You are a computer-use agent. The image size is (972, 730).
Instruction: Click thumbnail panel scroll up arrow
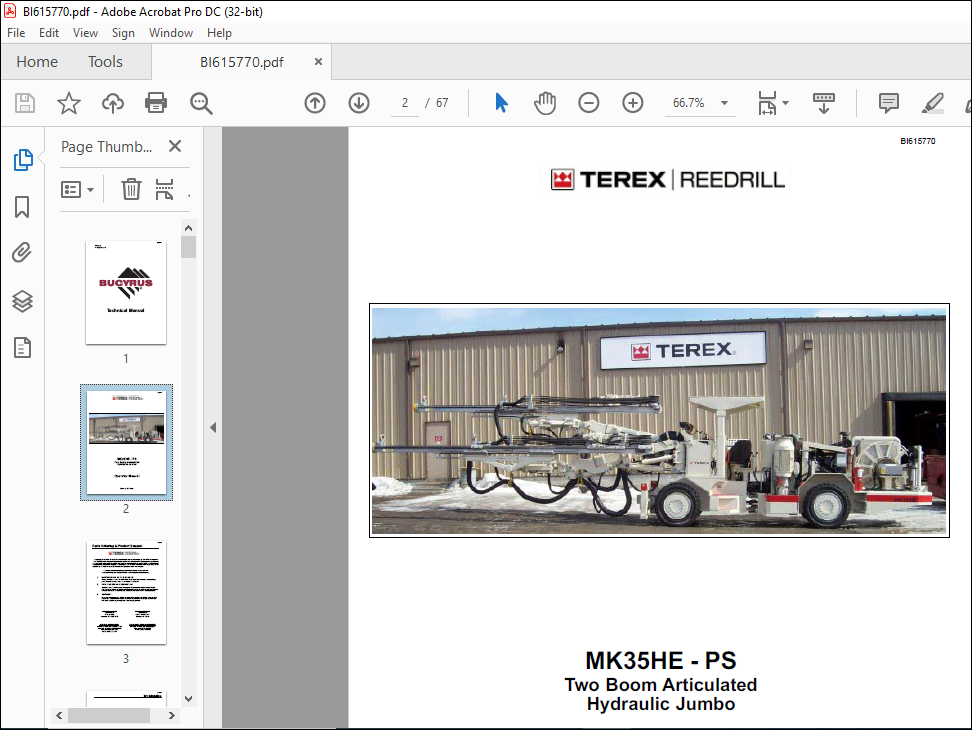click(x=188, y=228)
